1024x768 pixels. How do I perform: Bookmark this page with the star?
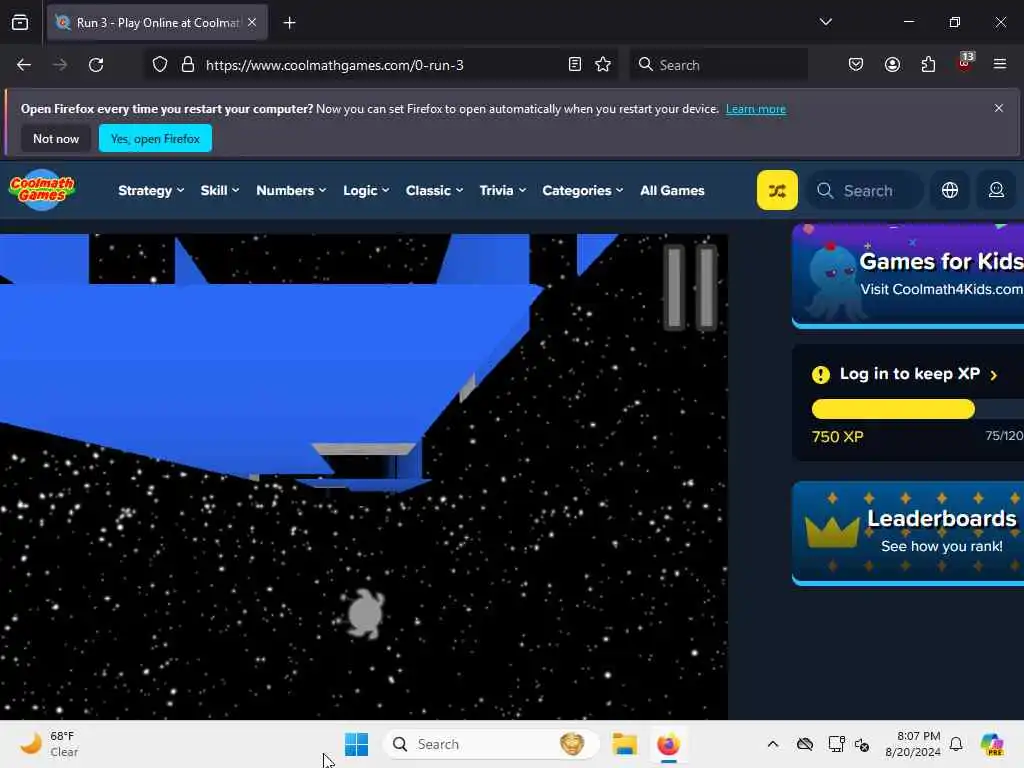tap(603, 65)
